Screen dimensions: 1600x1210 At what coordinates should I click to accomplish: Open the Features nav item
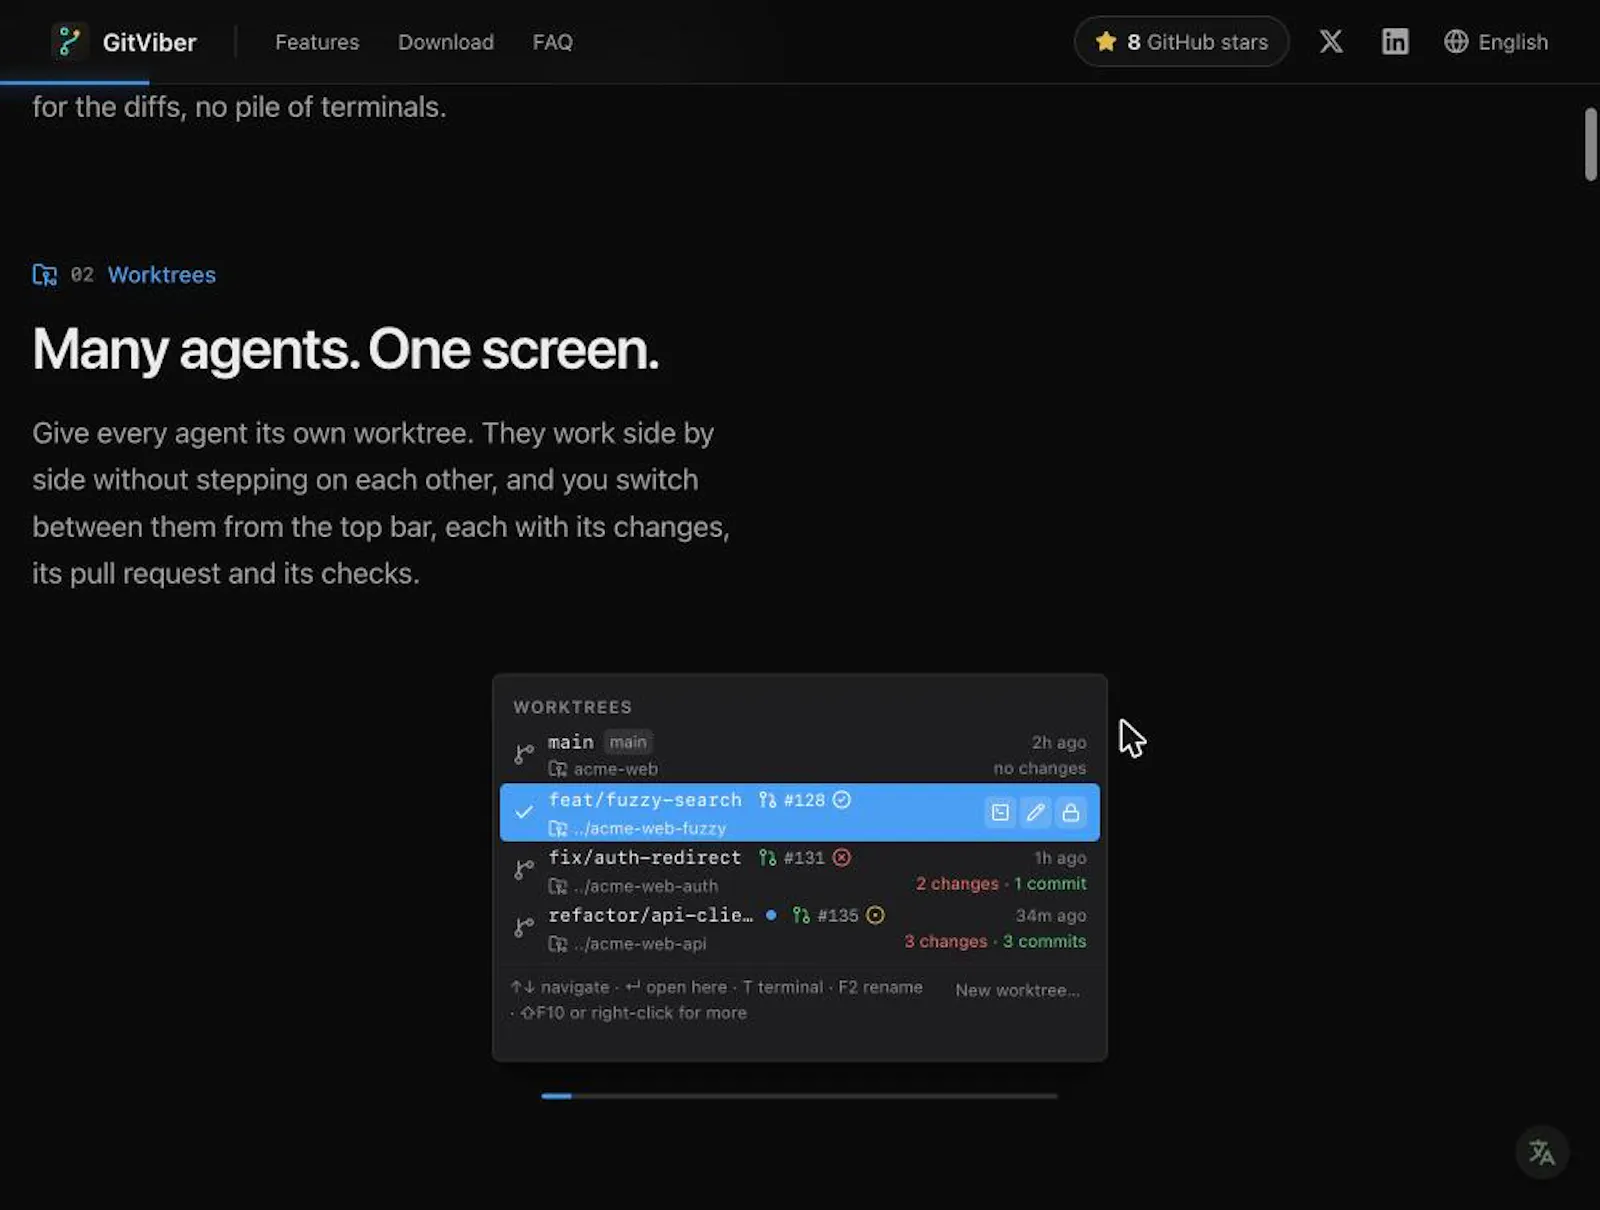317,42
